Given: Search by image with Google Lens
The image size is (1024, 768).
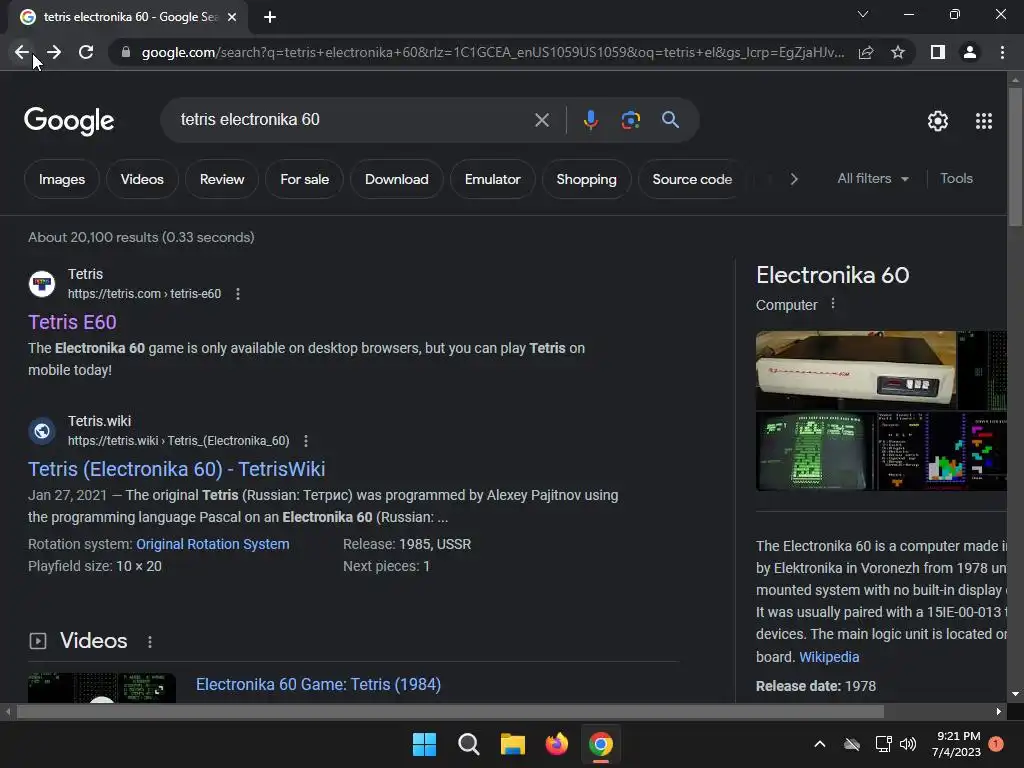Looking at the screenshot, I should point(630,120).
